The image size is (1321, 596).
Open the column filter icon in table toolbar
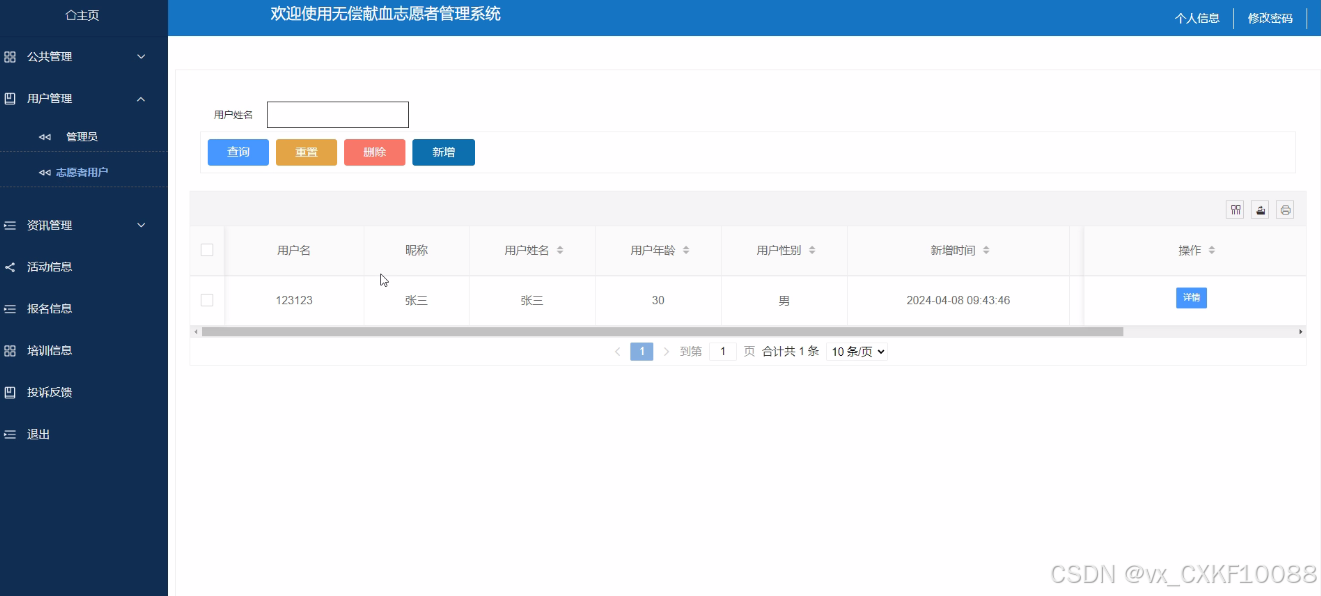point(1236,210)
